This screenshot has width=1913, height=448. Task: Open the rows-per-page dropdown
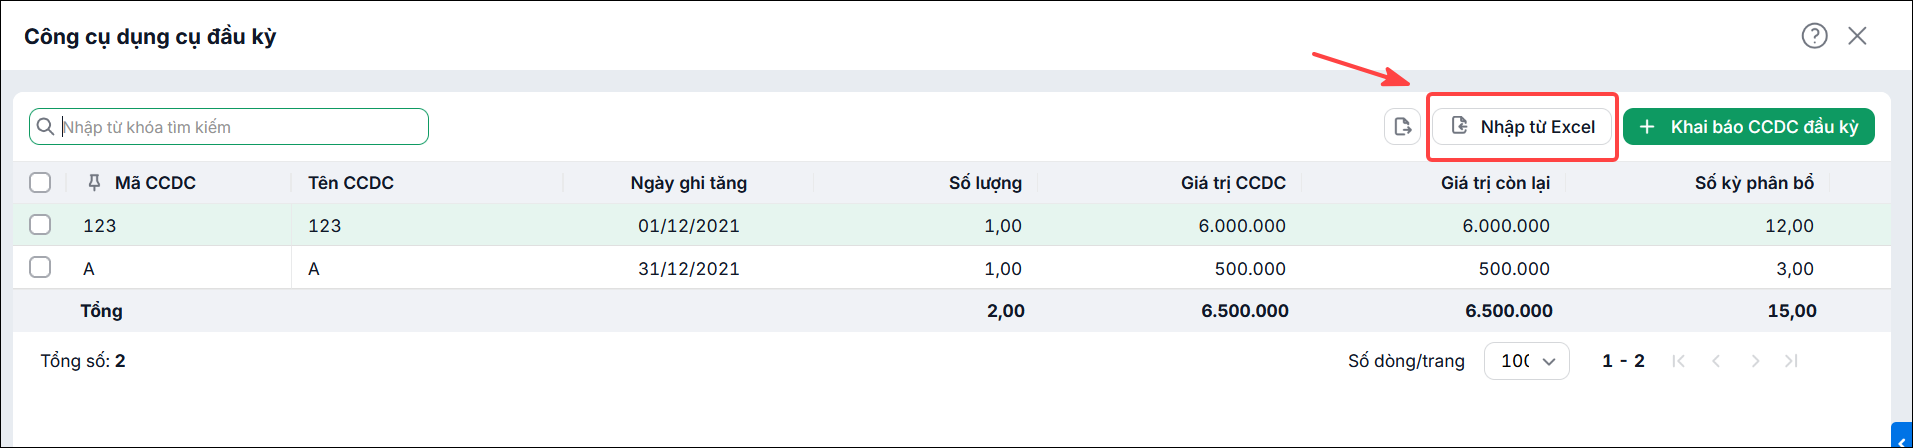pos(1527,361)
